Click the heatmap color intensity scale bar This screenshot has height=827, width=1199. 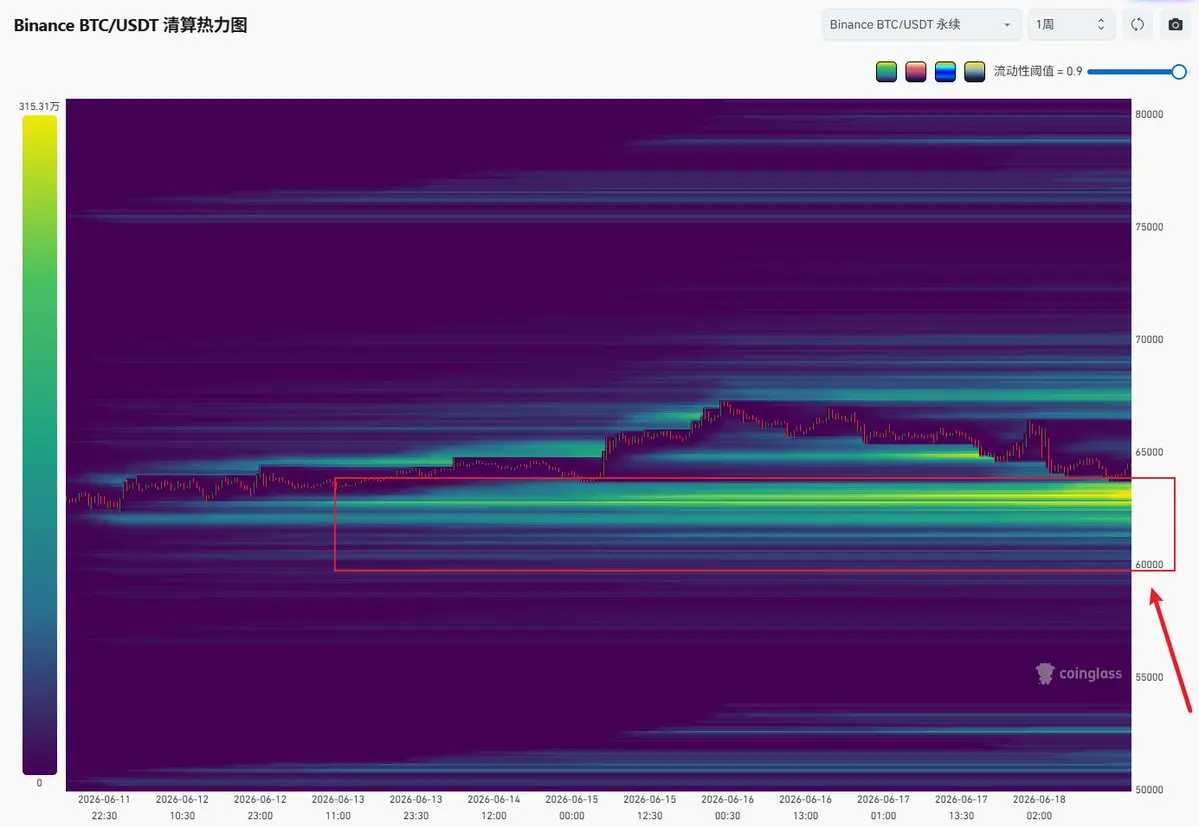pos(40,445)
